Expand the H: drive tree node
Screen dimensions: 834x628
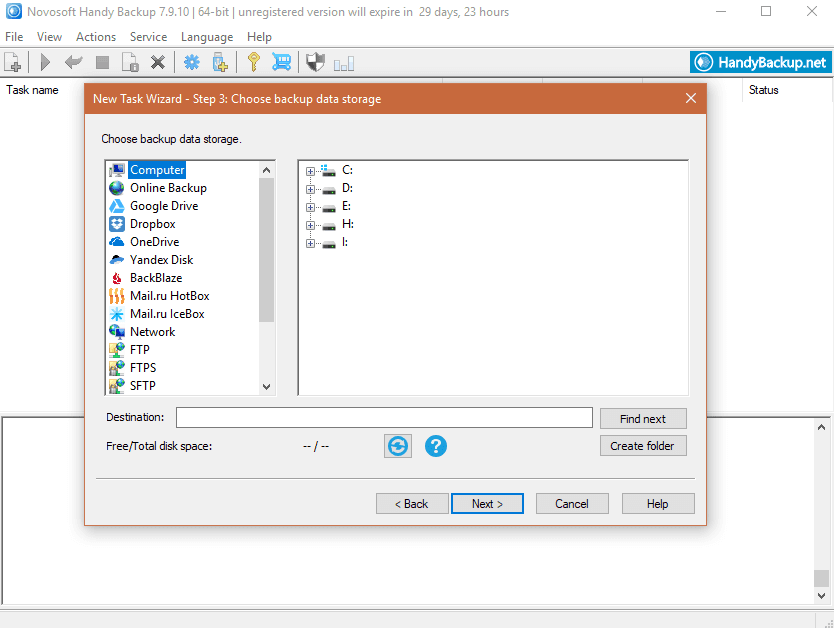[310, 225]
